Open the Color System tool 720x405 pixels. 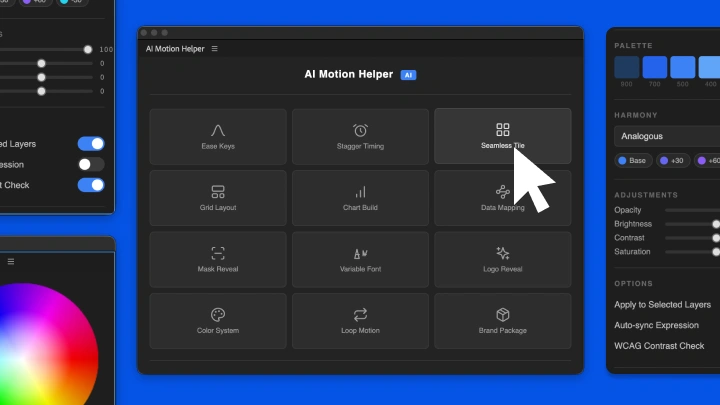point(218,320)
